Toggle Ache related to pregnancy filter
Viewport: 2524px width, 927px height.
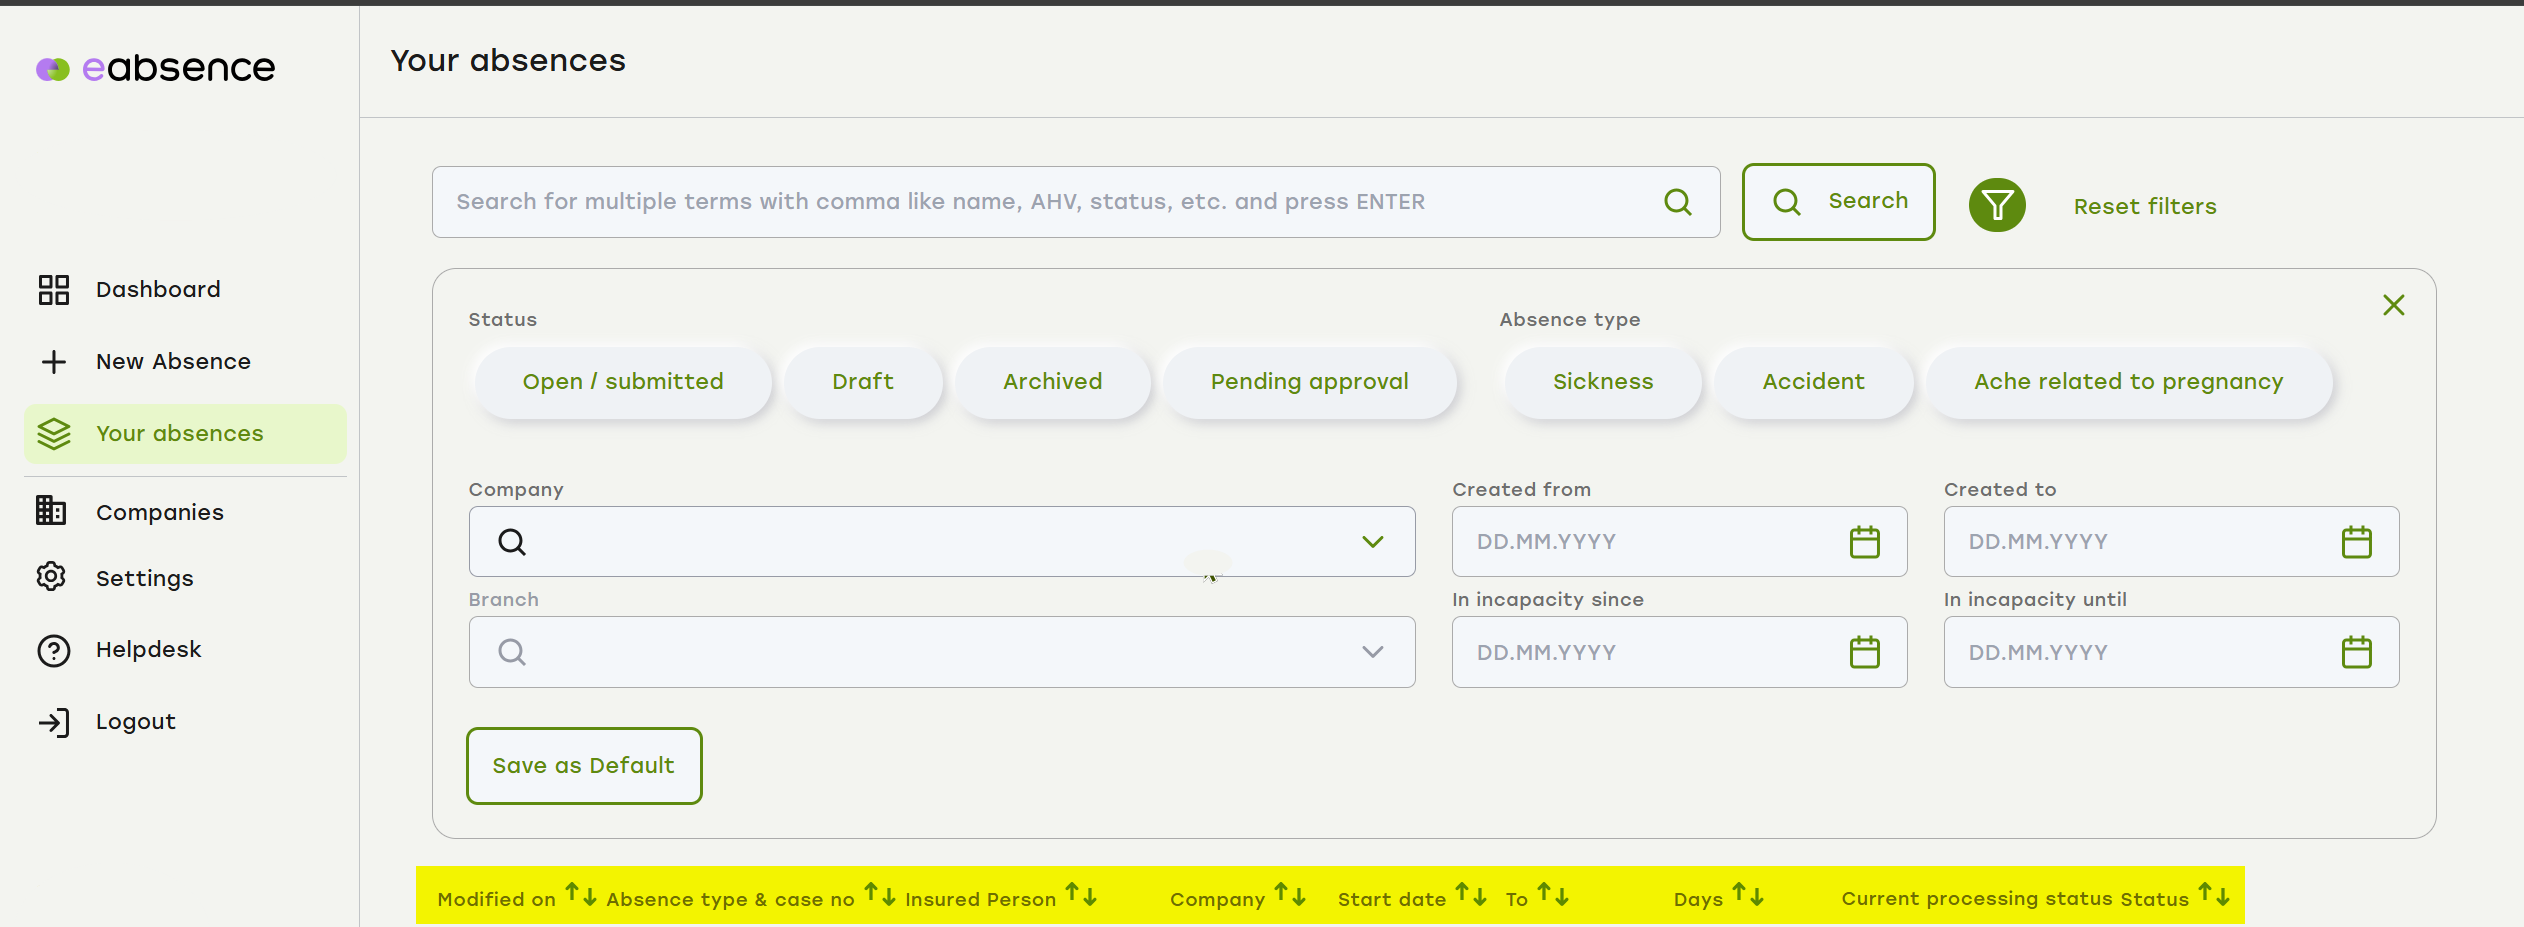coord(2129,382)
